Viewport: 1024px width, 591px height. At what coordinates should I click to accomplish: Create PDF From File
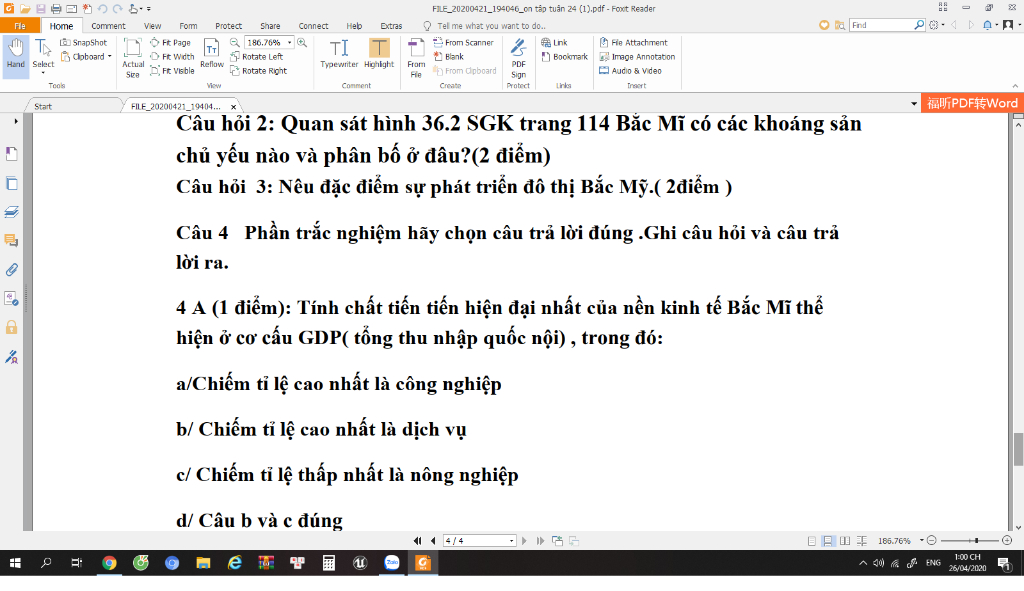416,57
